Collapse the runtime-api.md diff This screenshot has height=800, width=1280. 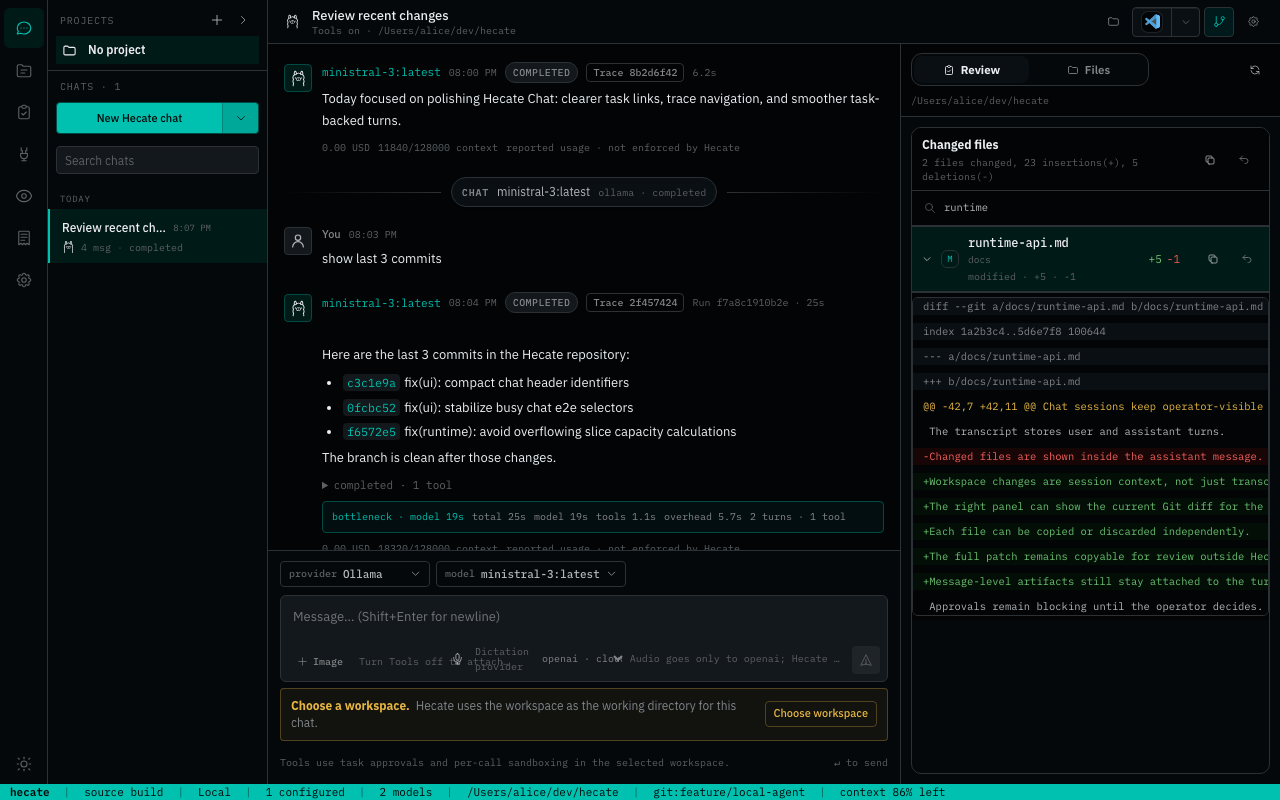[927, 259]
